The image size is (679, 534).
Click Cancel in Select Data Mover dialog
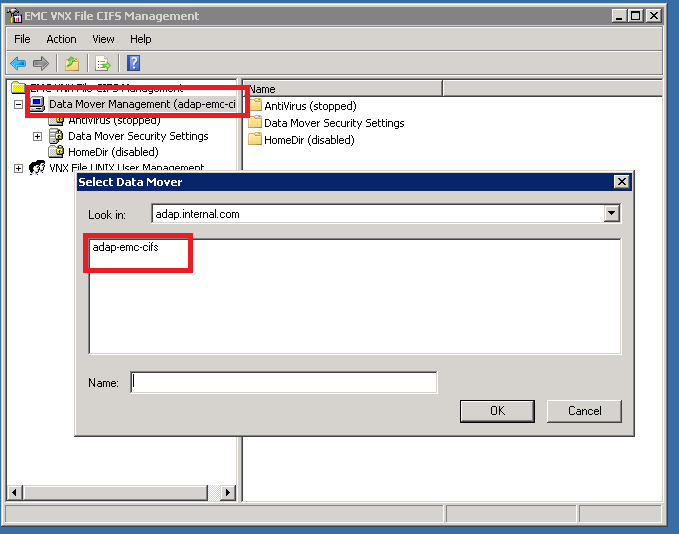[x=584, y=411]
